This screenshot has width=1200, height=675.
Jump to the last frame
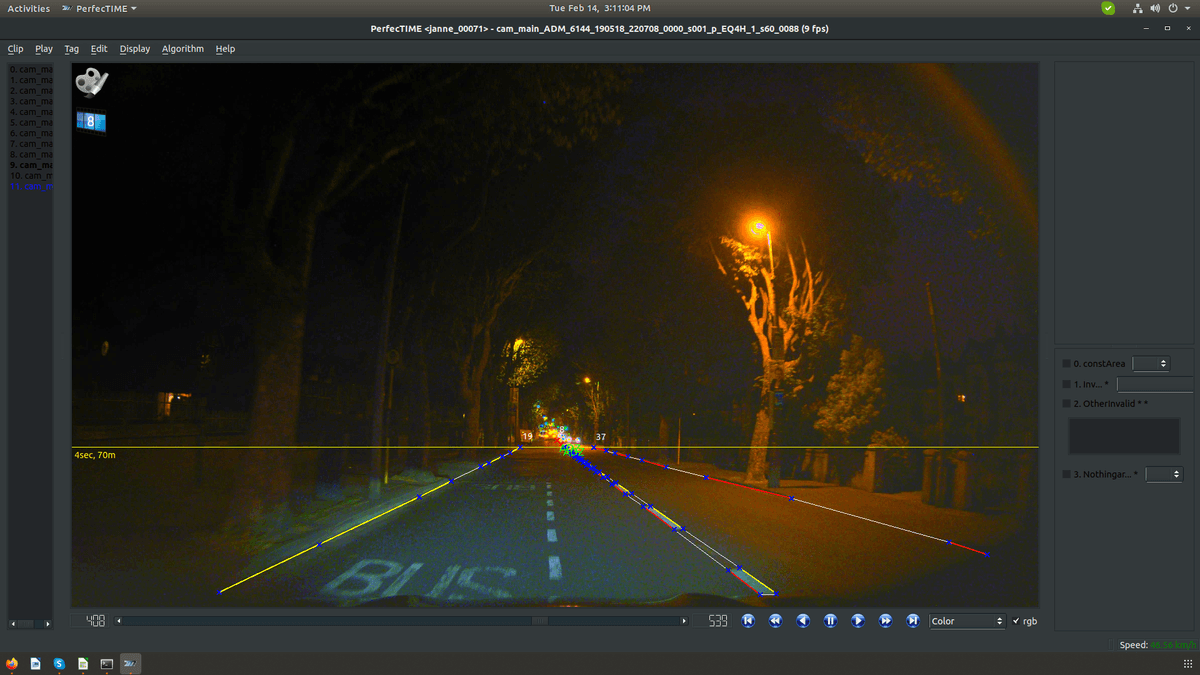pyautogui.click(x=912, y=621)
